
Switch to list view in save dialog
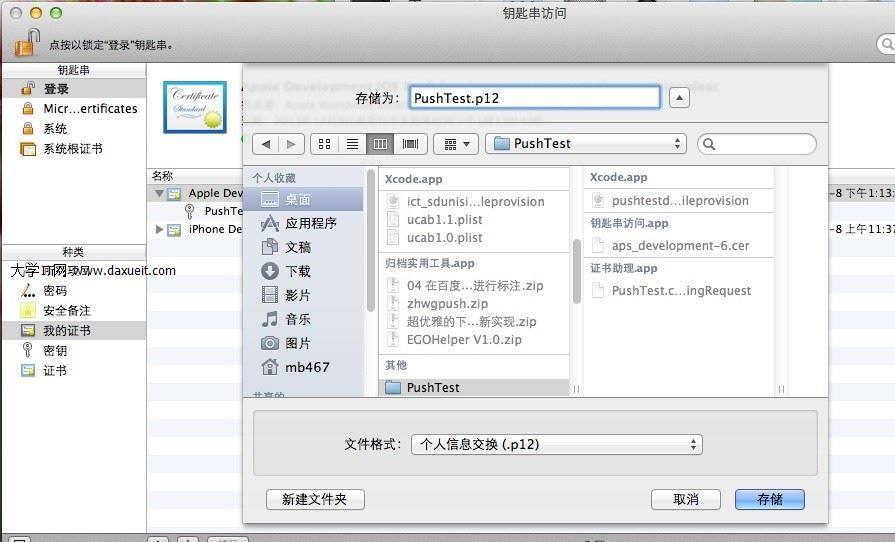[352, 144]
